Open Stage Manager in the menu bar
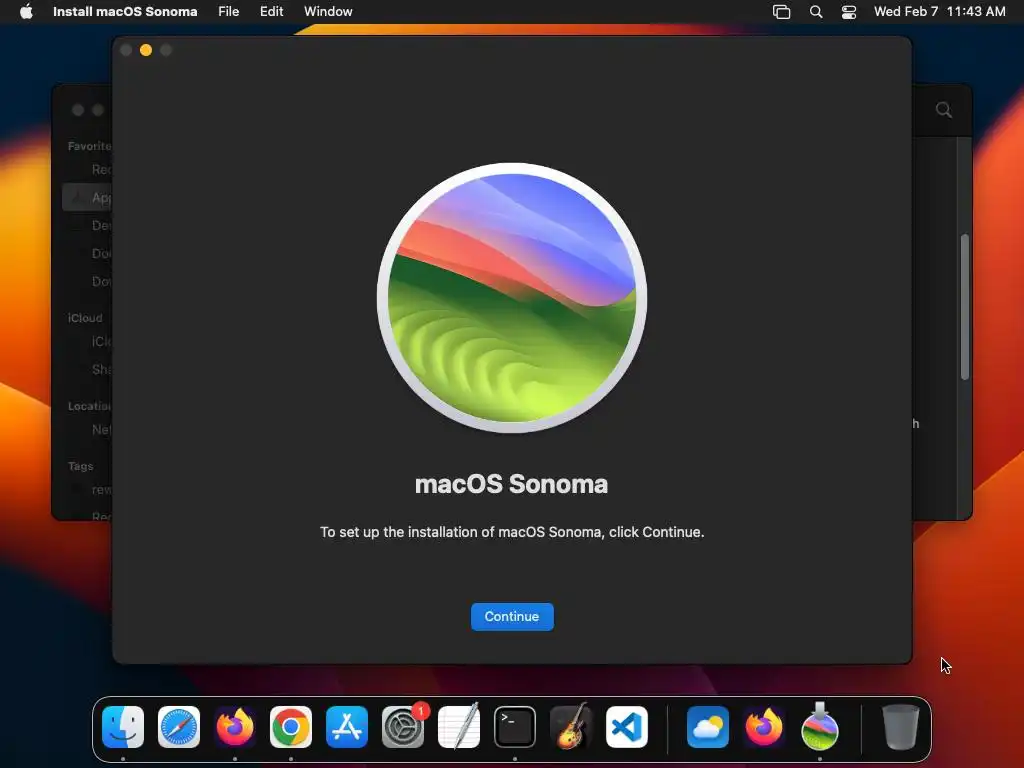The height and width of the screenshot is (768, 1024). (x=781, y=11)
